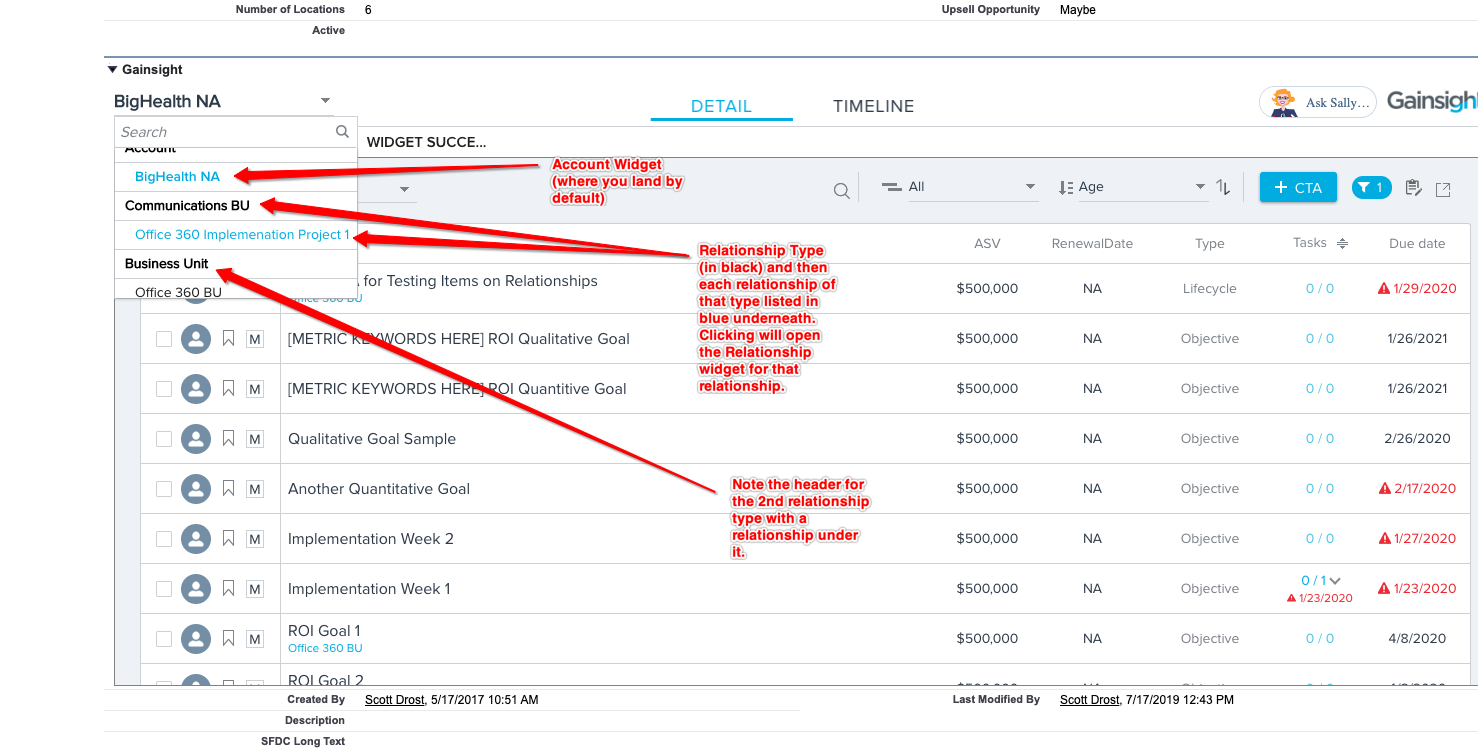This screenshot has height=750, width=1478.
Task: Click owner avatar in ROI Goal 1 row
Action: pos(196,639)
